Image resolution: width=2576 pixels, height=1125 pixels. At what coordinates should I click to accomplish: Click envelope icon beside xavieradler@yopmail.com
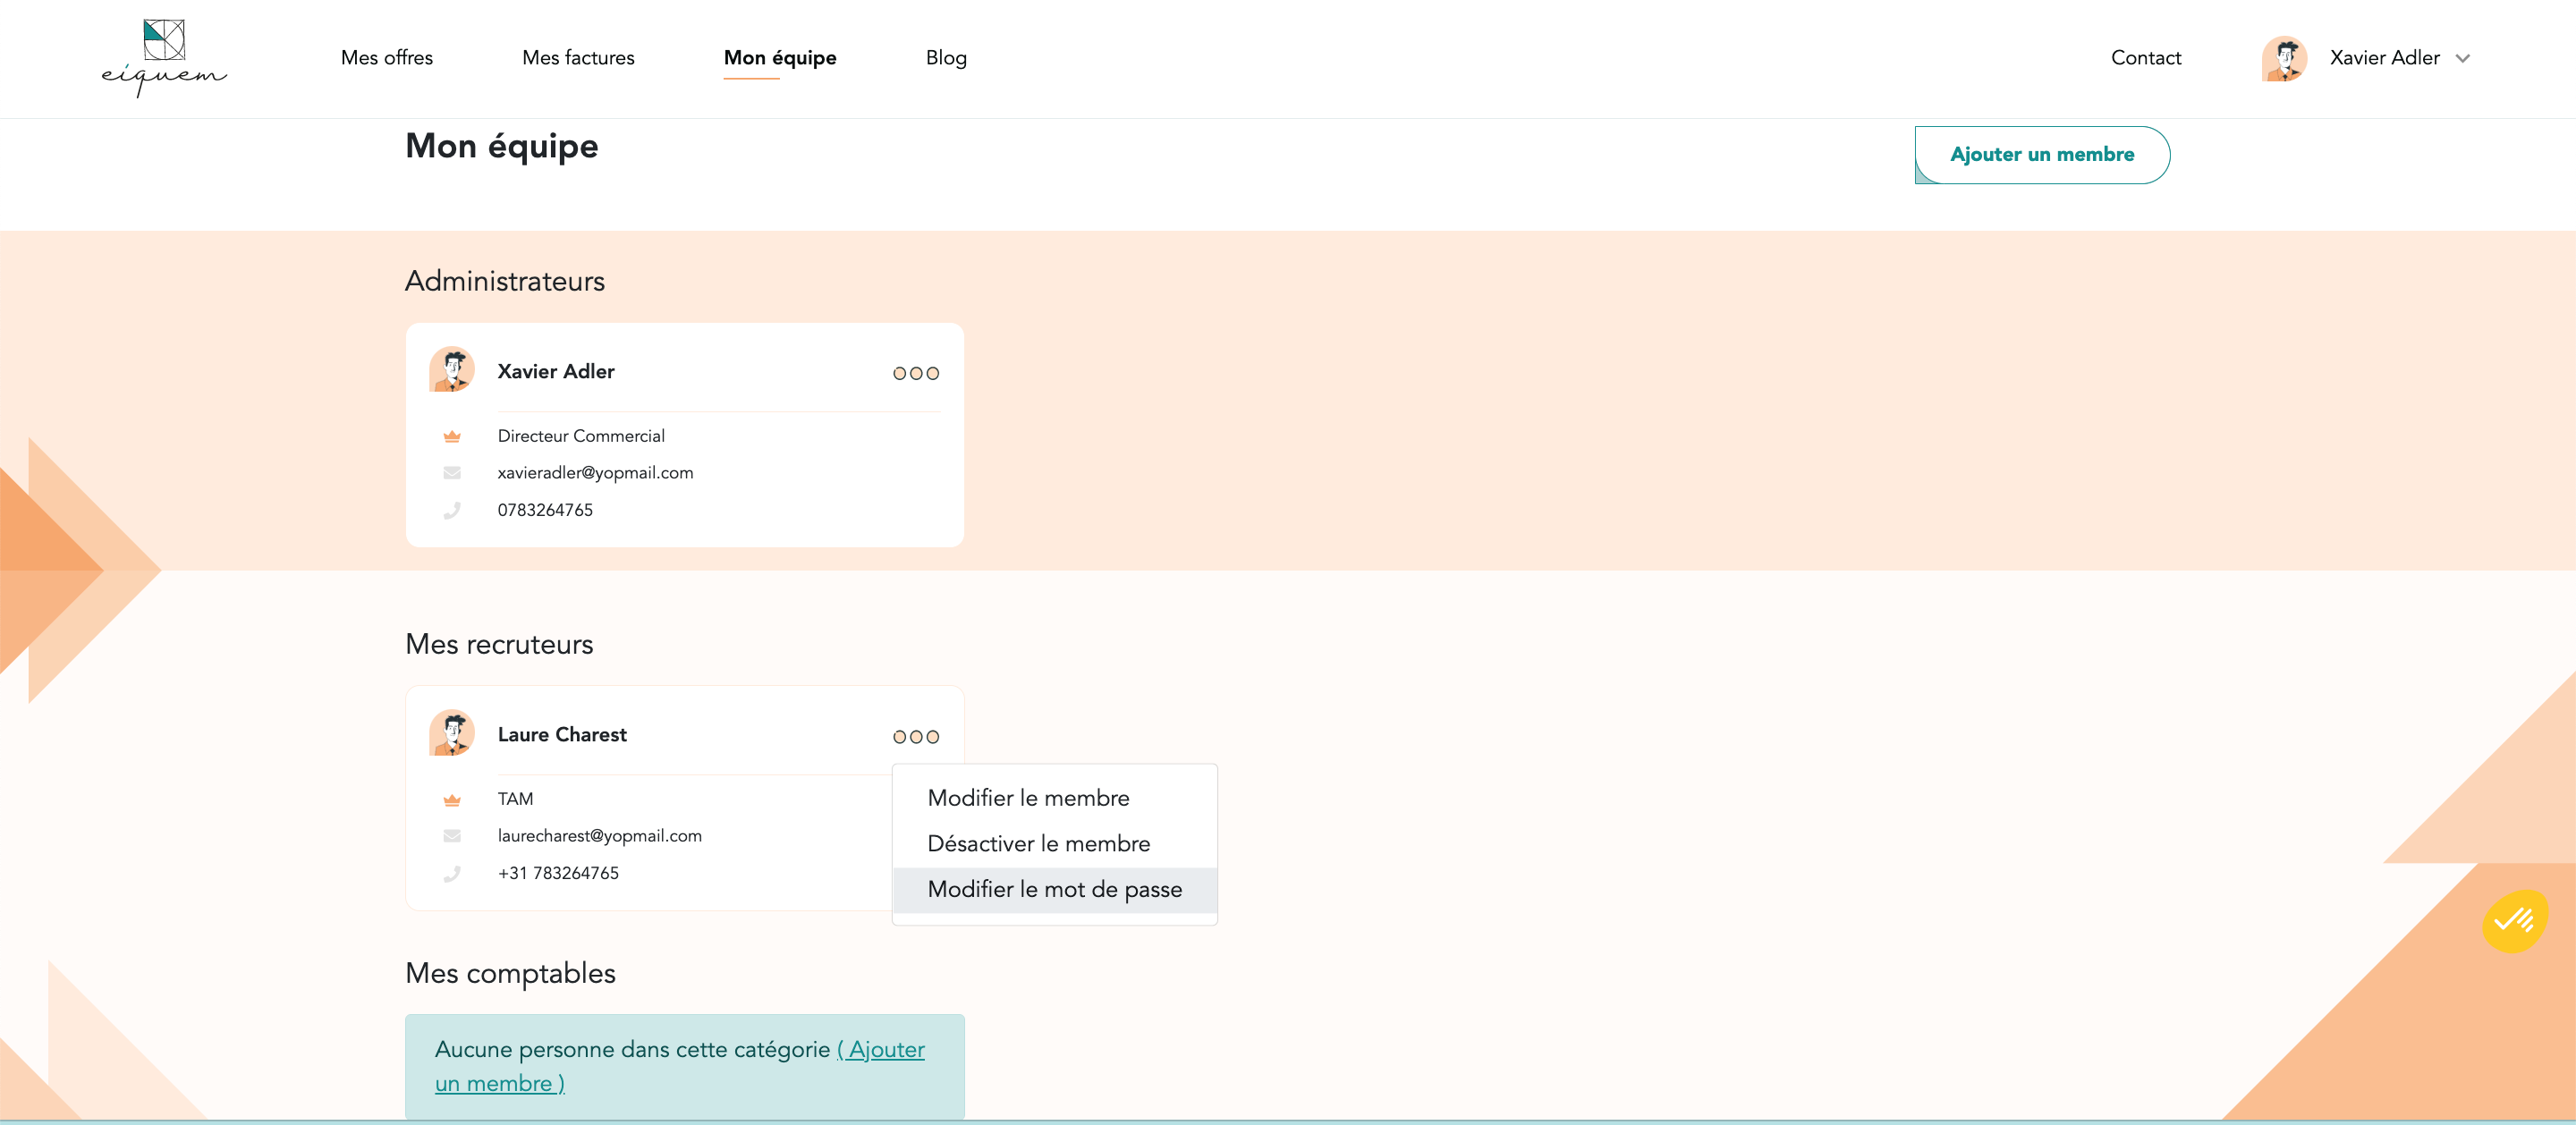[x=452, y=473]
